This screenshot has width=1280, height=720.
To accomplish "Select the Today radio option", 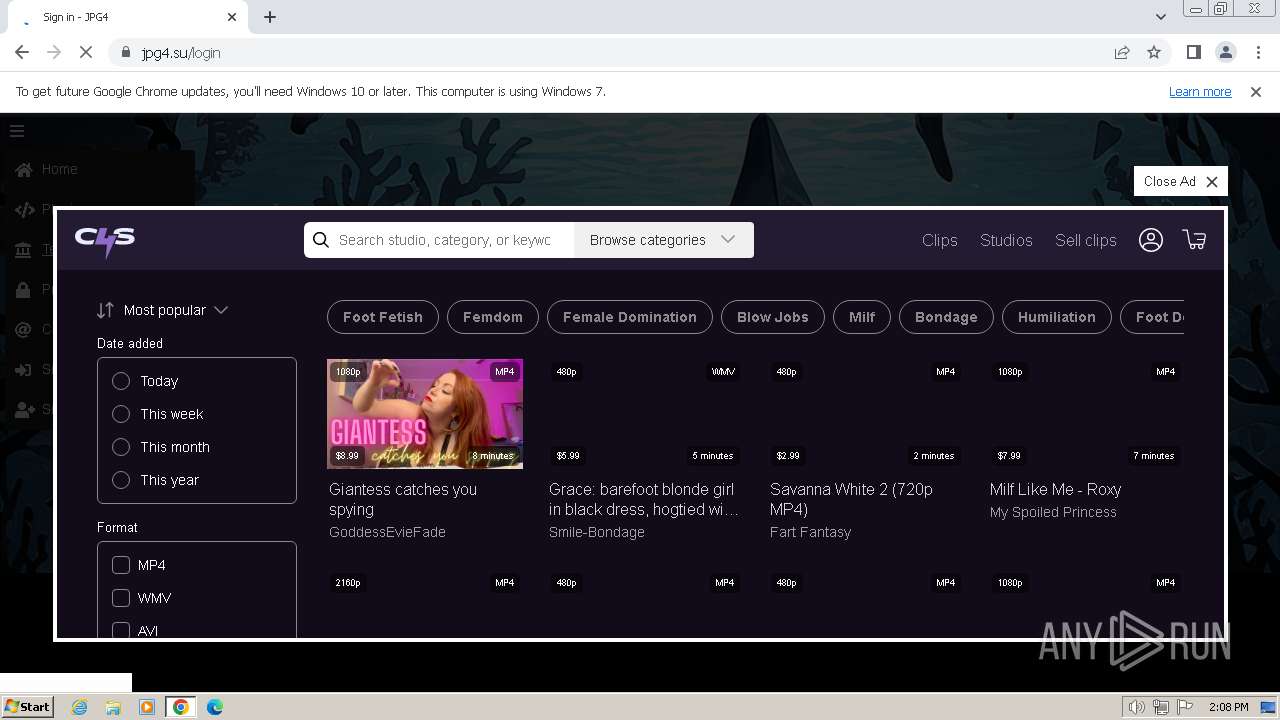I will (121, 381).
